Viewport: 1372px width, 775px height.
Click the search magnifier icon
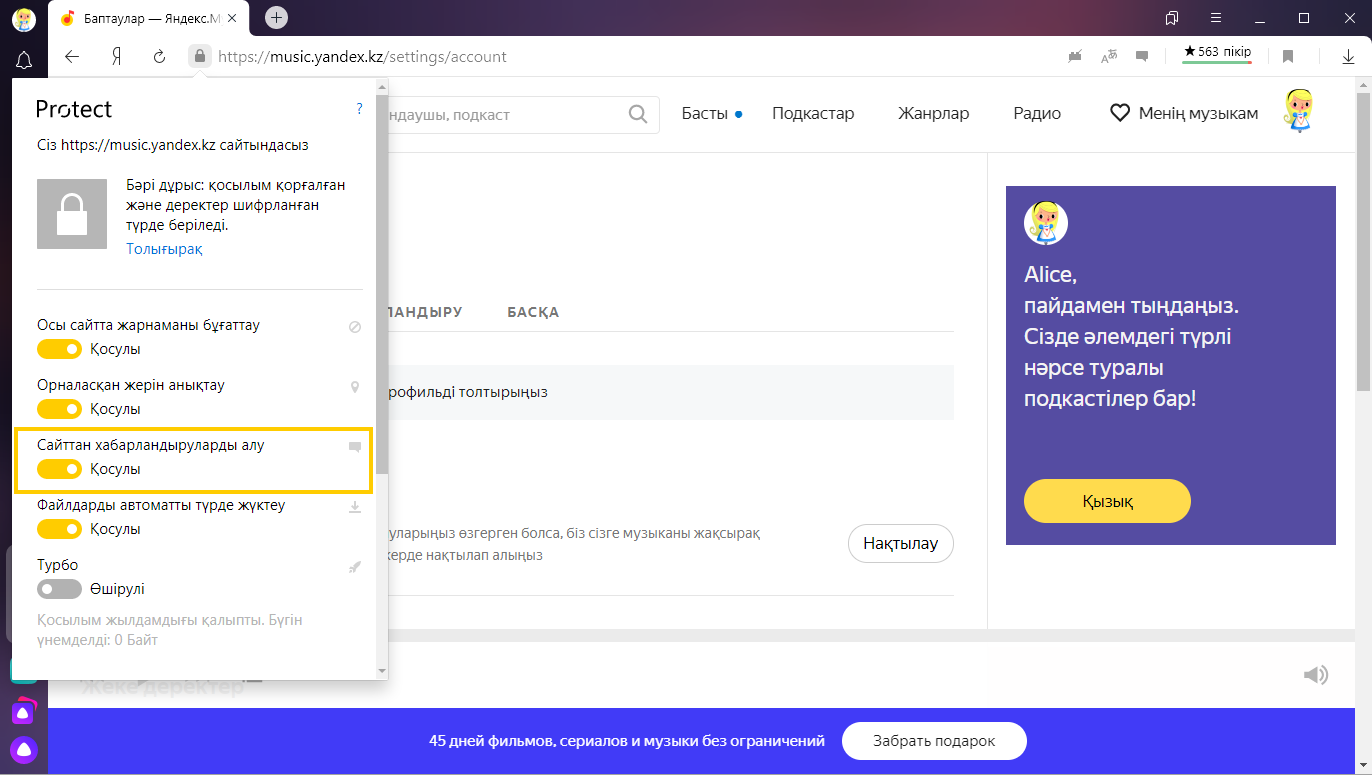(638, 114)
